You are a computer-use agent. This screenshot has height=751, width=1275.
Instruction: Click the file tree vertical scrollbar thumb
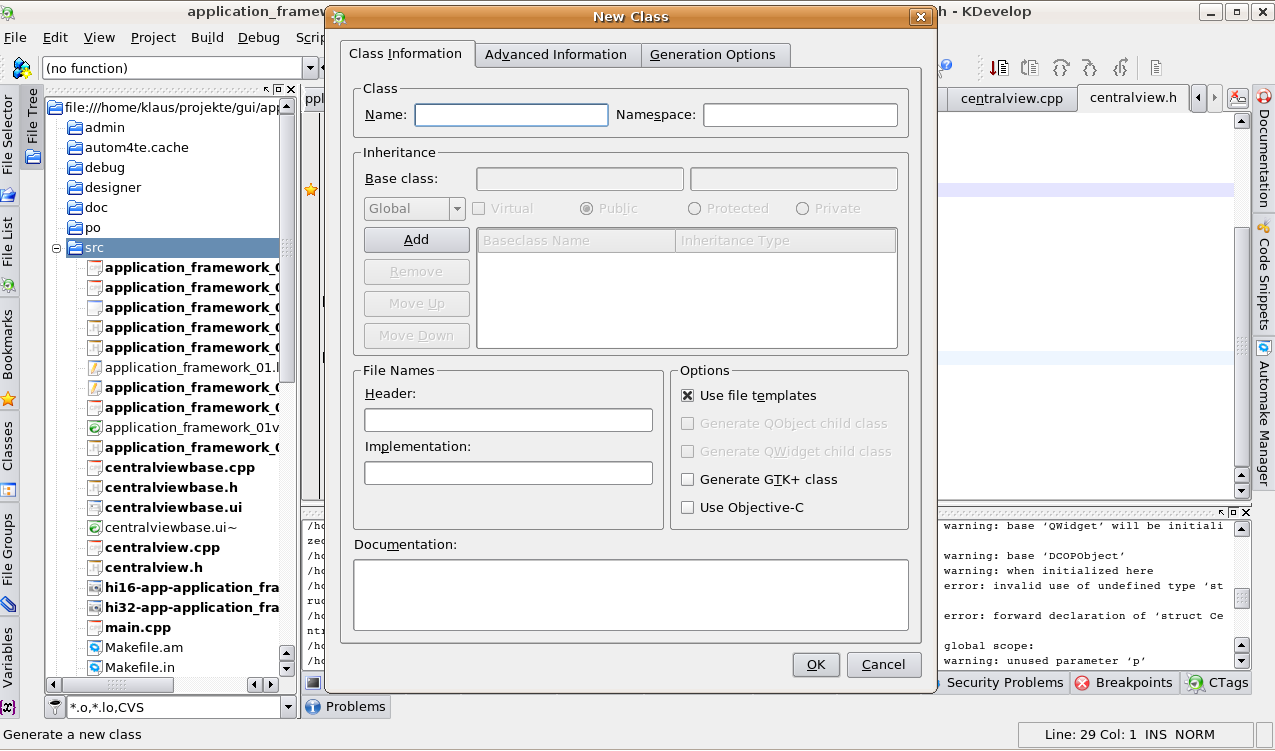(x=287, y=248)
